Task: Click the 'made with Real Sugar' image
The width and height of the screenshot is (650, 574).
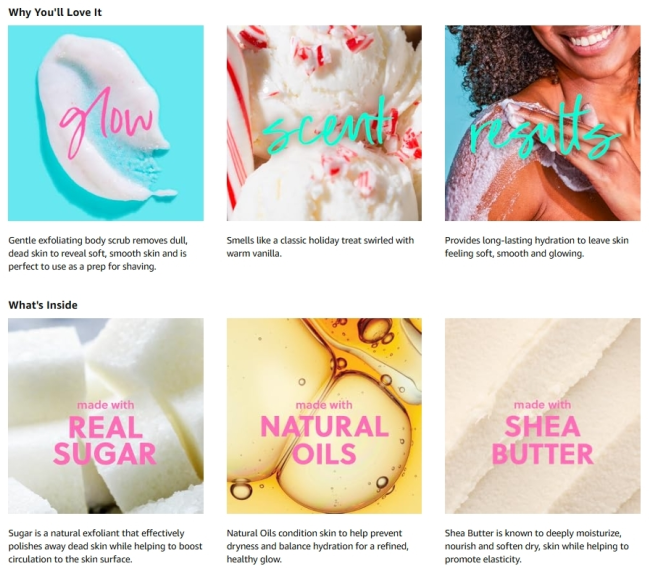Action: pyautogui.click(x=106, y=416)
